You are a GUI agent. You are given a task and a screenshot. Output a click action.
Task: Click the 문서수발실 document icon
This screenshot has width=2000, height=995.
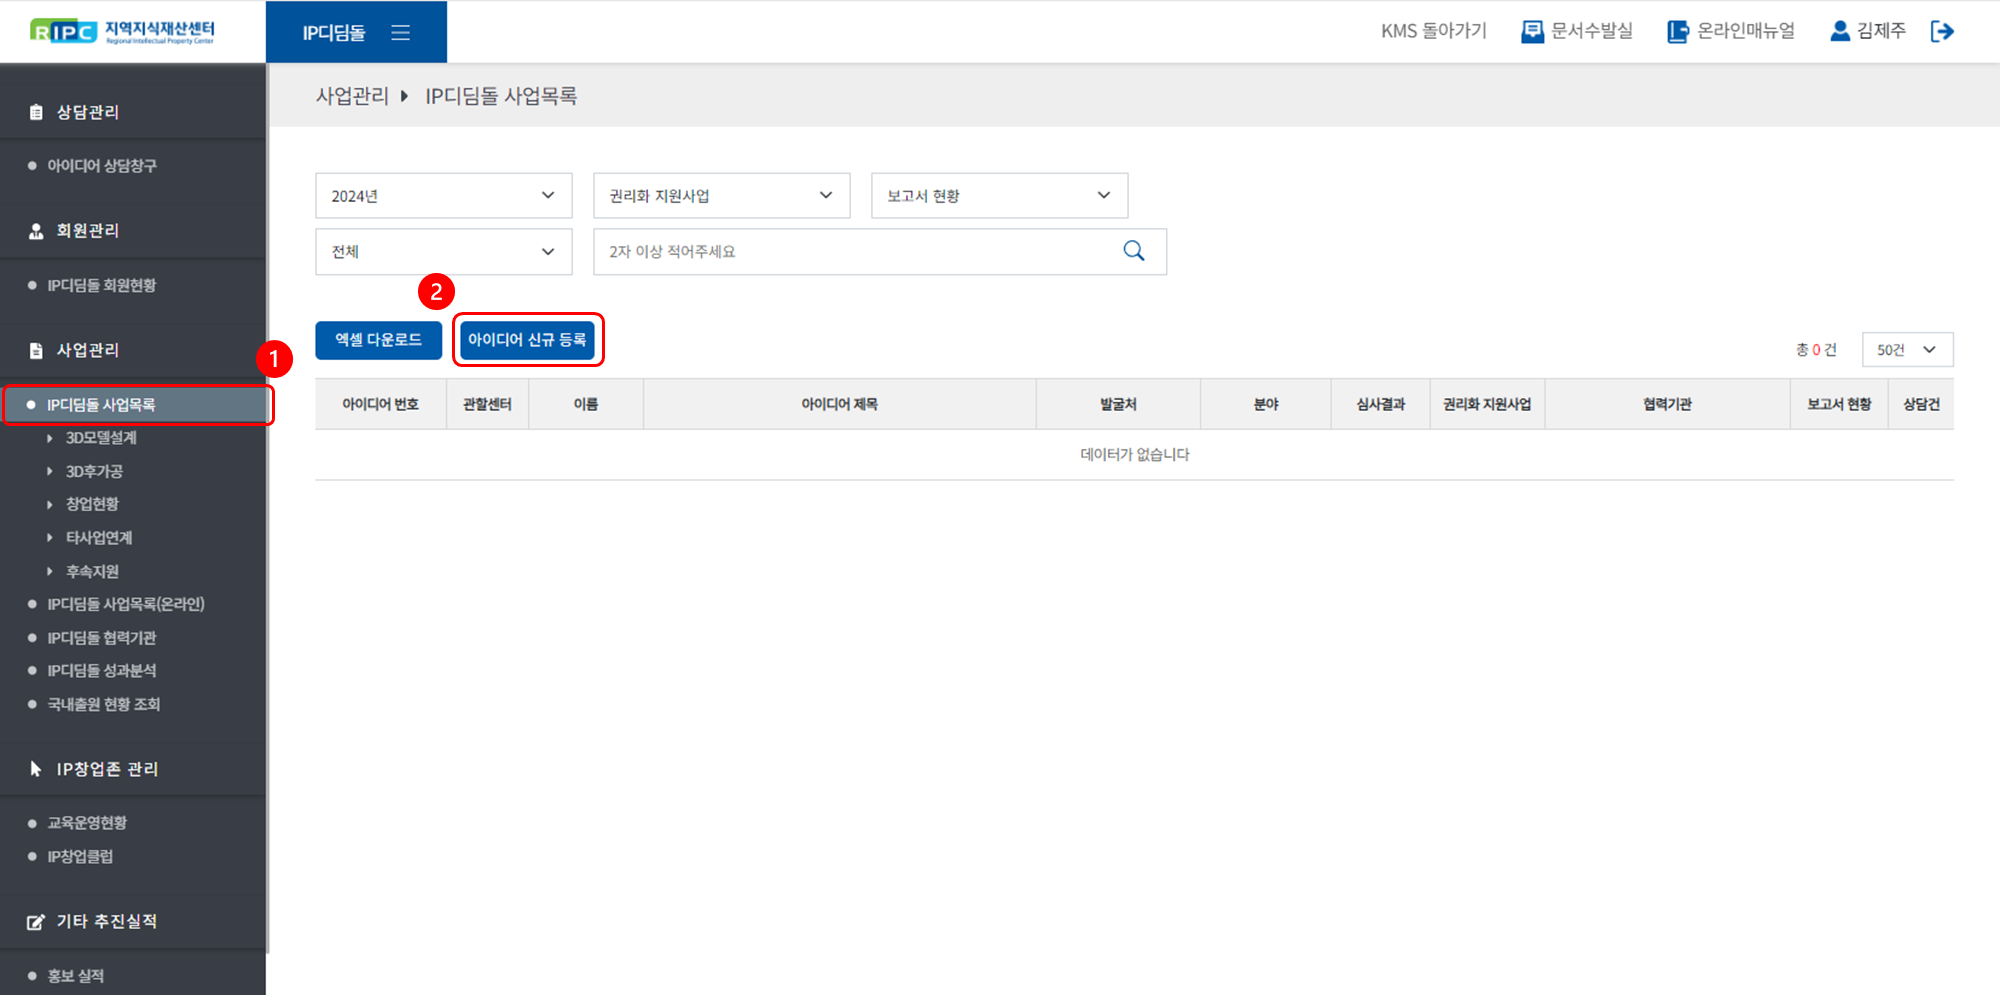(1531, 32)
